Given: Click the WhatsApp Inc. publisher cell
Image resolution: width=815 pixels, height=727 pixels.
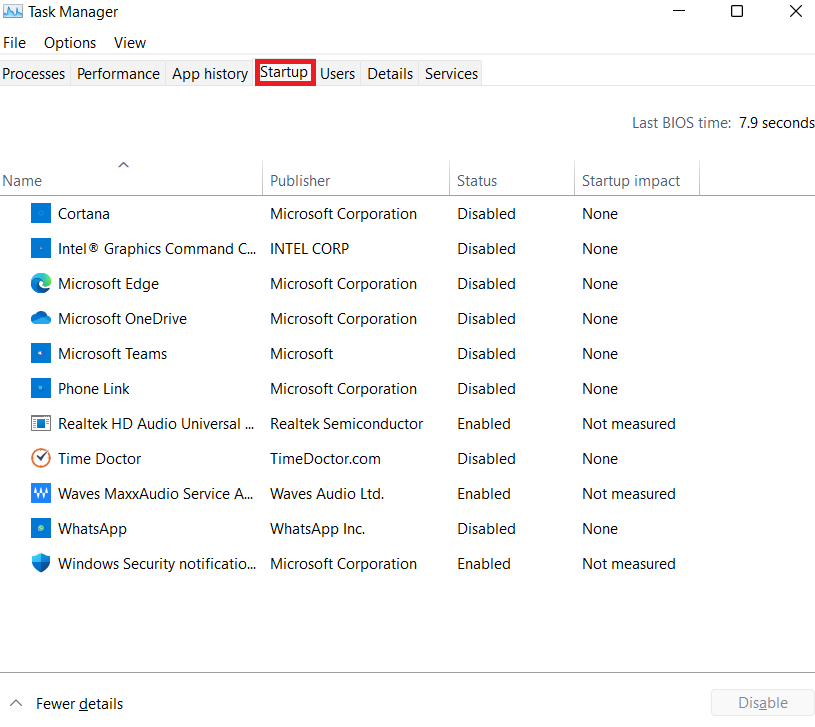Looking at the screenshot, I should [x=318, y=529].
